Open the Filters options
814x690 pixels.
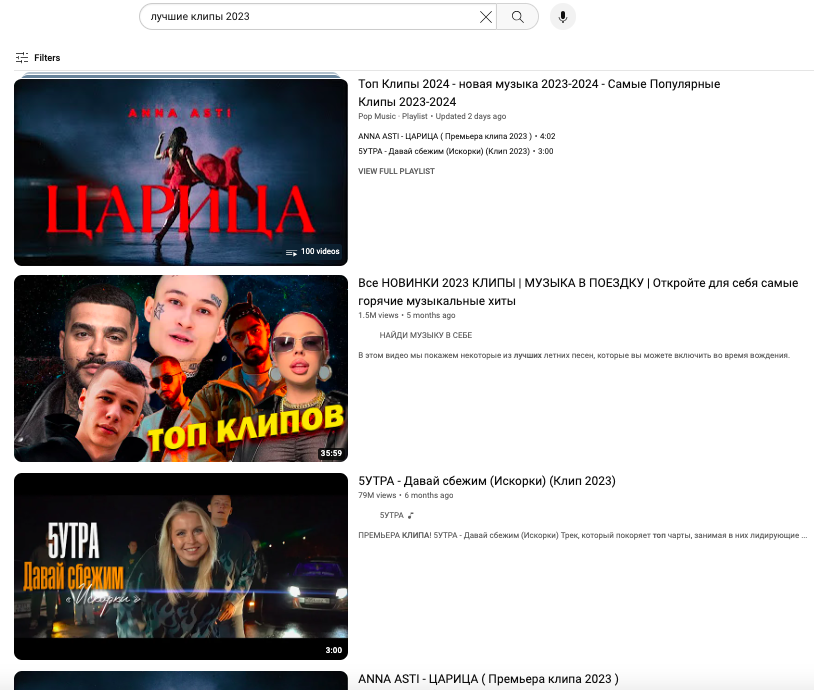tap(38, 58)
